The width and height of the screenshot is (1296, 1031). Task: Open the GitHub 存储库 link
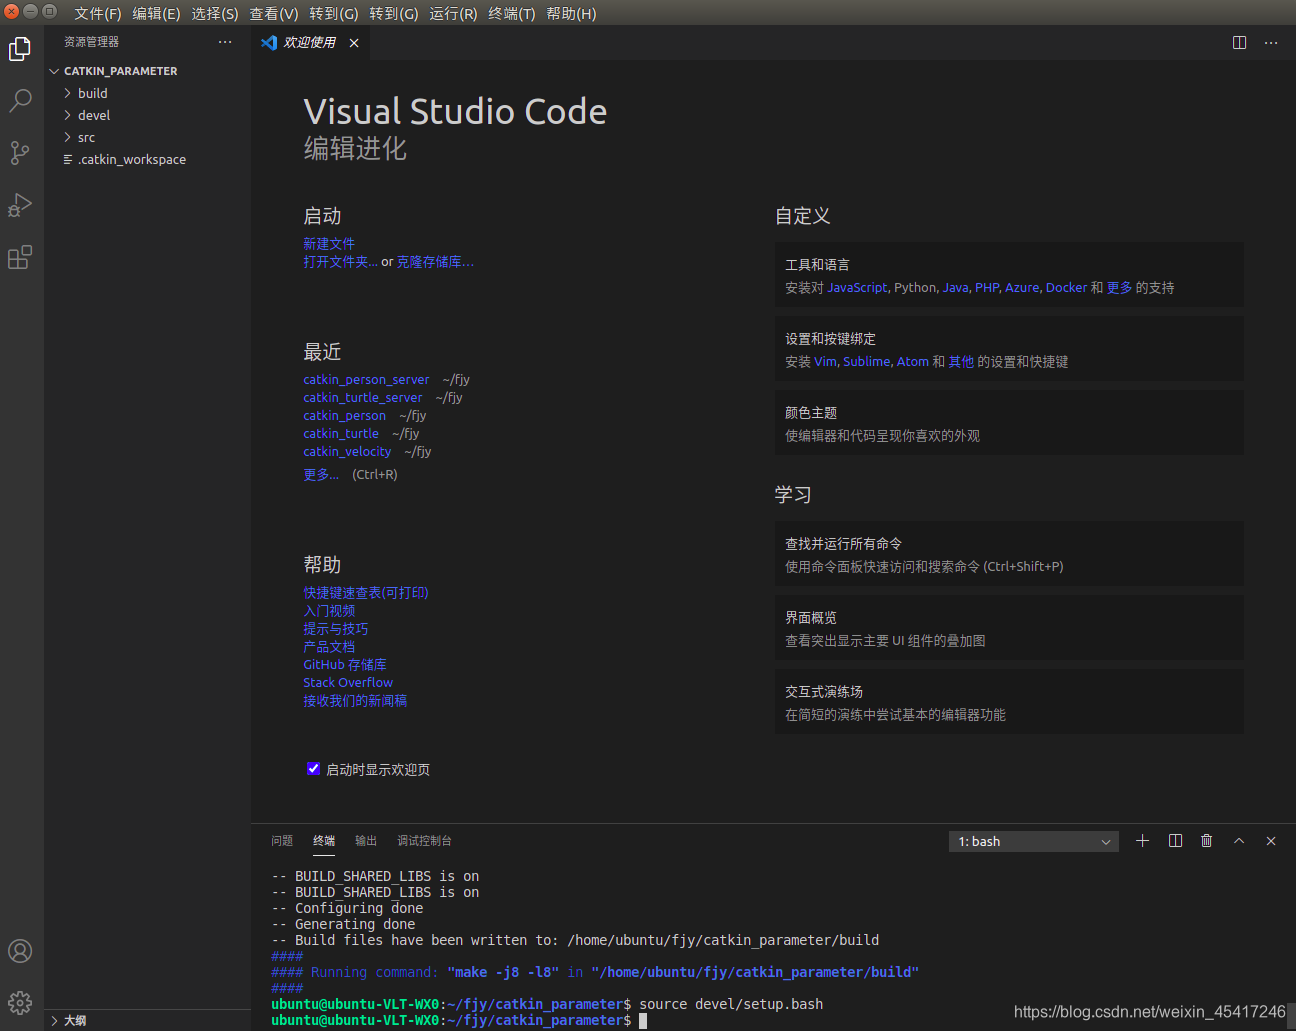345,665
